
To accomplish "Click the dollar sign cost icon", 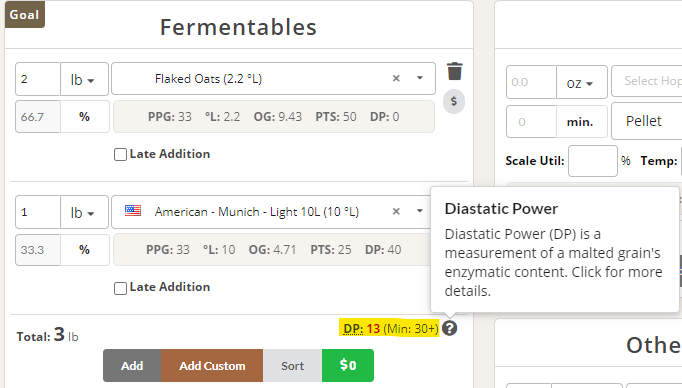I will click(454, 101).
